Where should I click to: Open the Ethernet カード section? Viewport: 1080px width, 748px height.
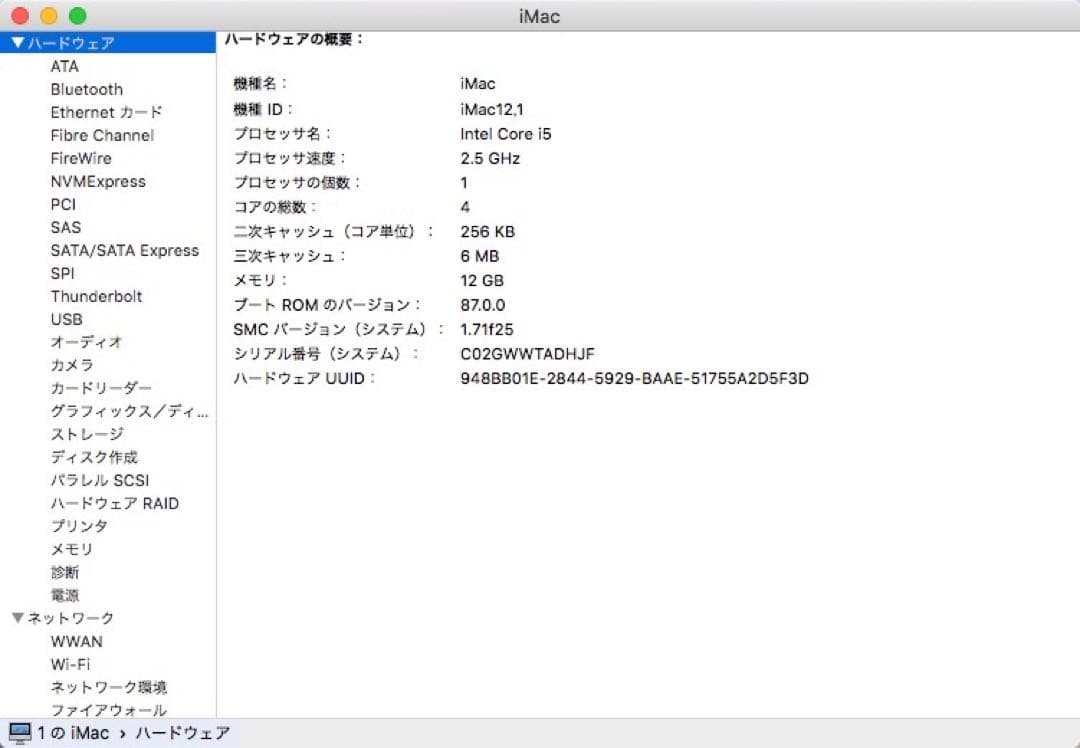pyautogui.click(x=106, y=112)
